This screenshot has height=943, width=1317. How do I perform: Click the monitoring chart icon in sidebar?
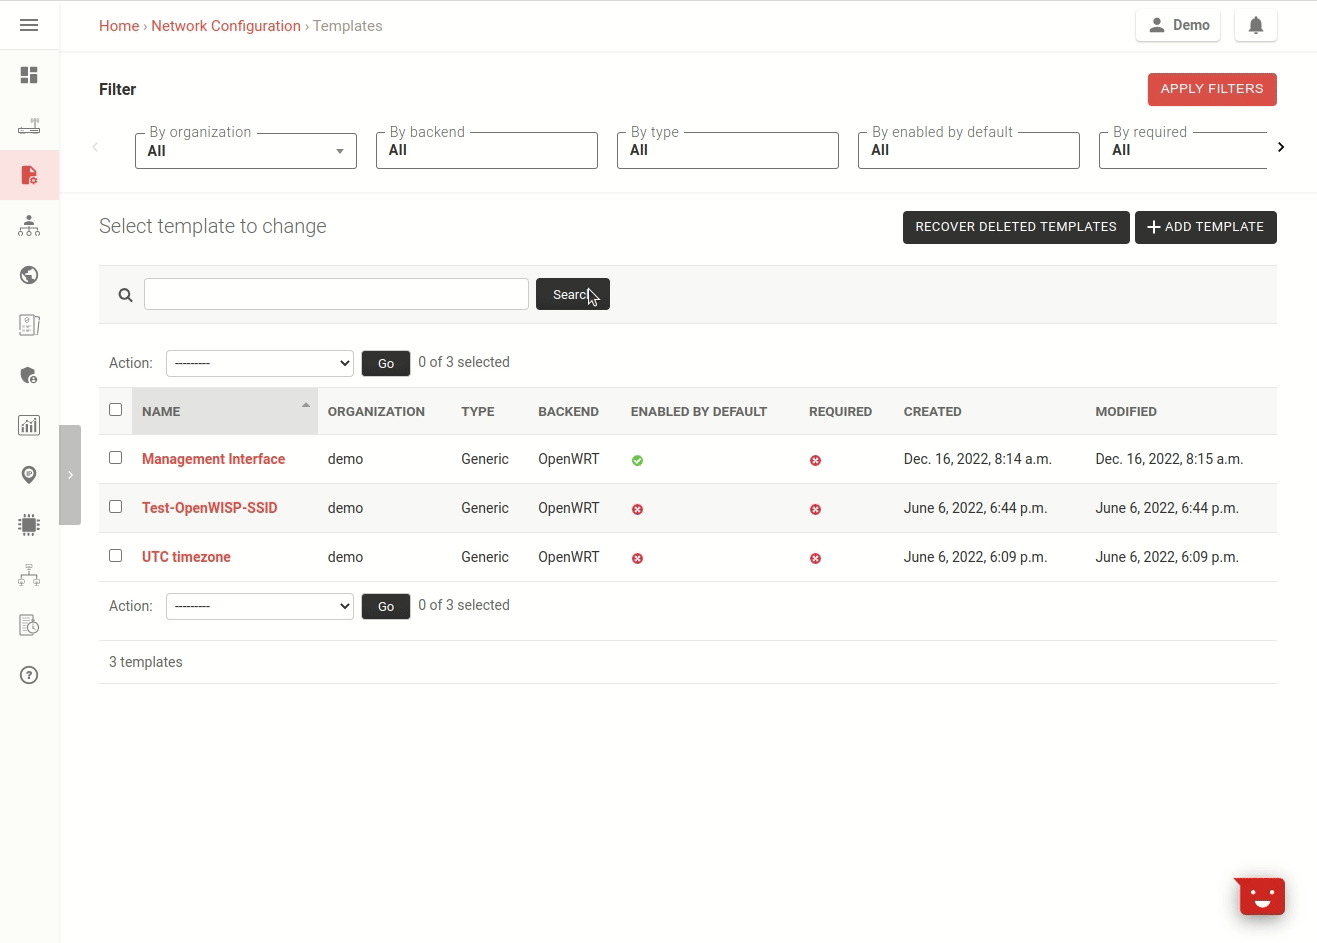29,425
